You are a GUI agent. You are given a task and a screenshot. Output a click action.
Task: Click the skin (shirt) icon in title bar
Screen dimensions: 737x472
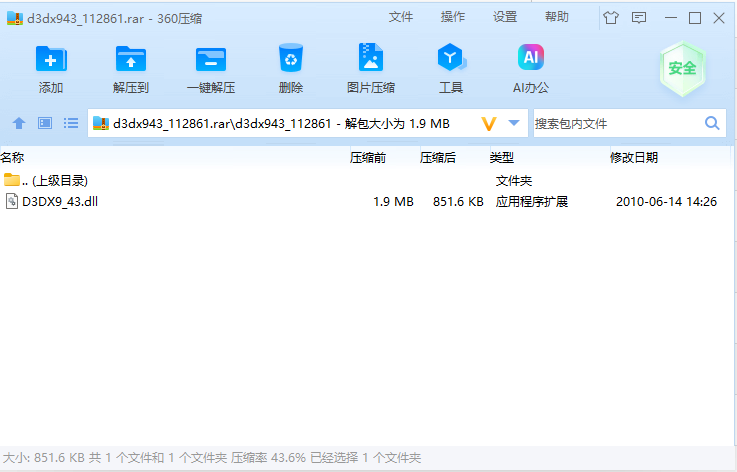[x=611, y=18]
